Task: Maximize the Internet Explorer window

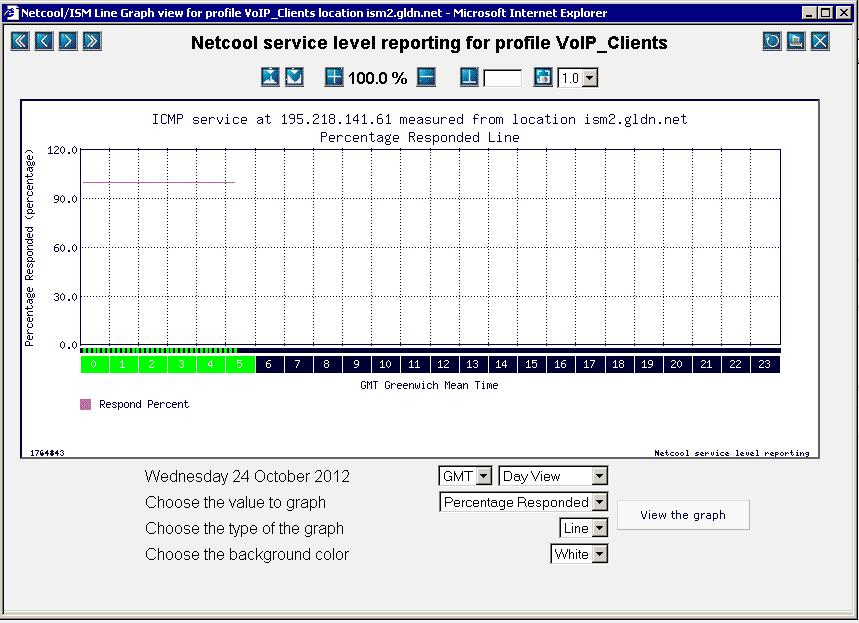Action: tap(826, 12)
